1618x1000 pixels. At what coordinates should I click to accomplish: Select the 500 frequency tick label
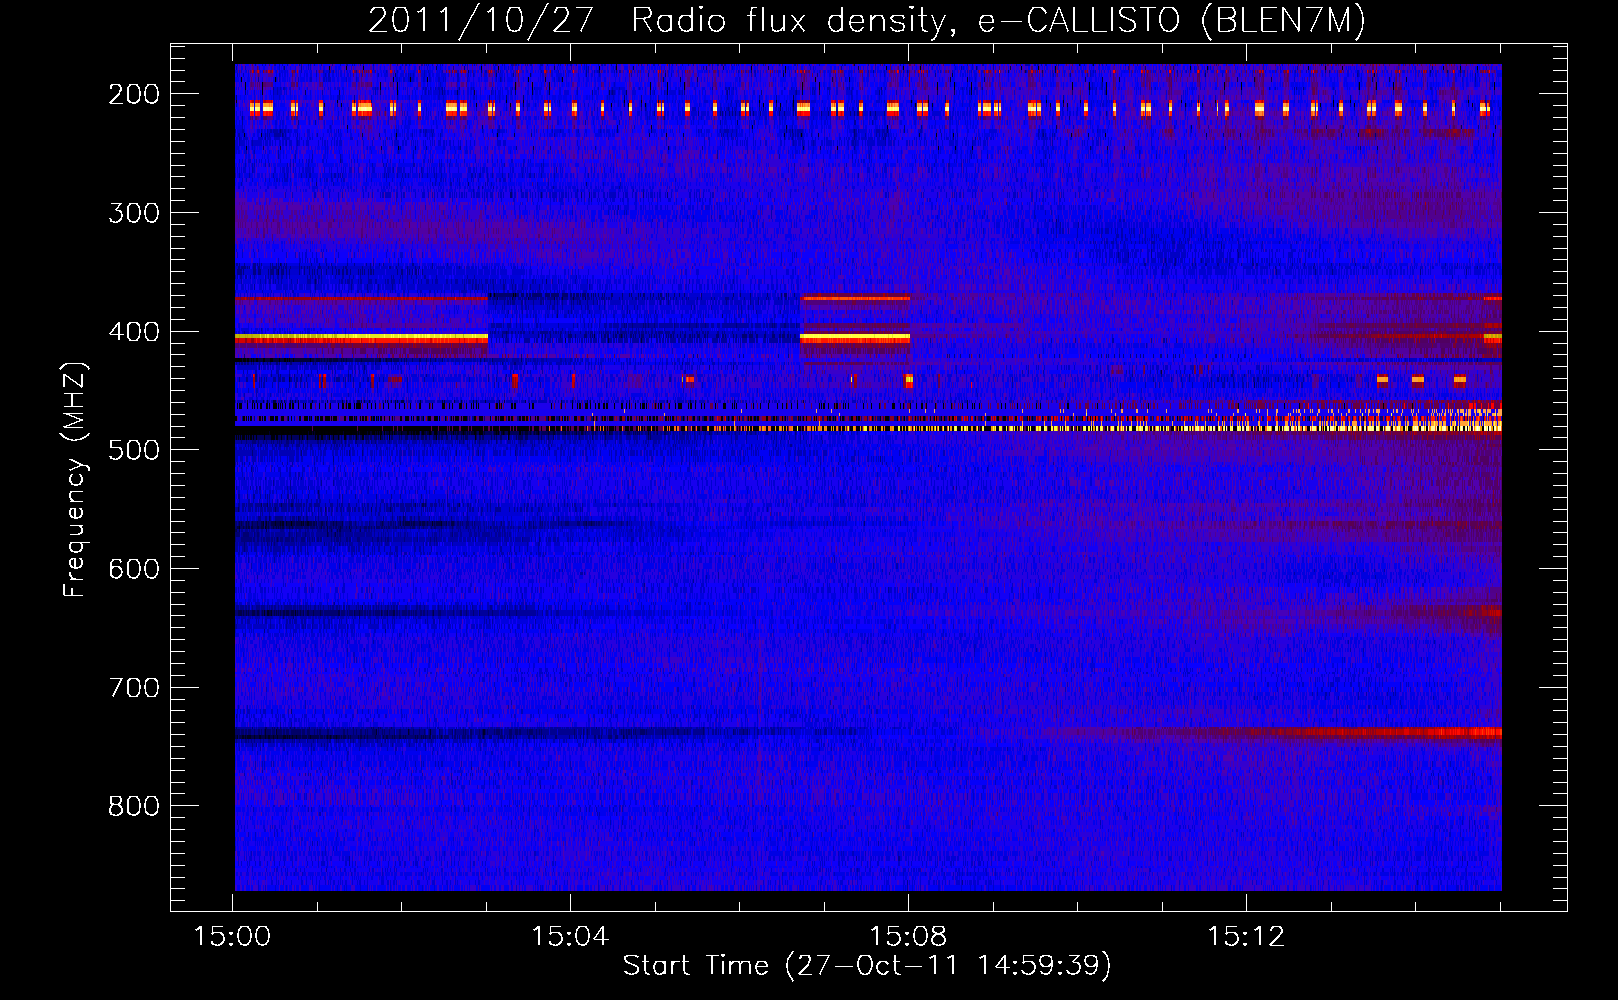(x=134, y=450)
